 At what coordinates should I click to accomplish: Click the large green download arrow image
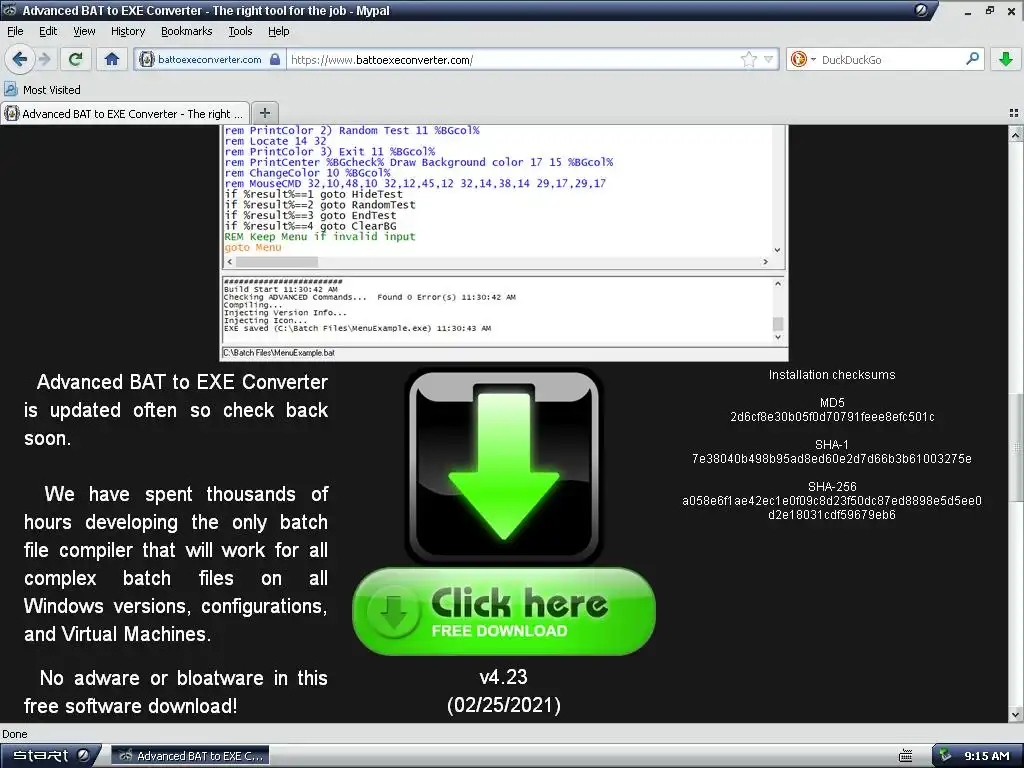[503, 466]
